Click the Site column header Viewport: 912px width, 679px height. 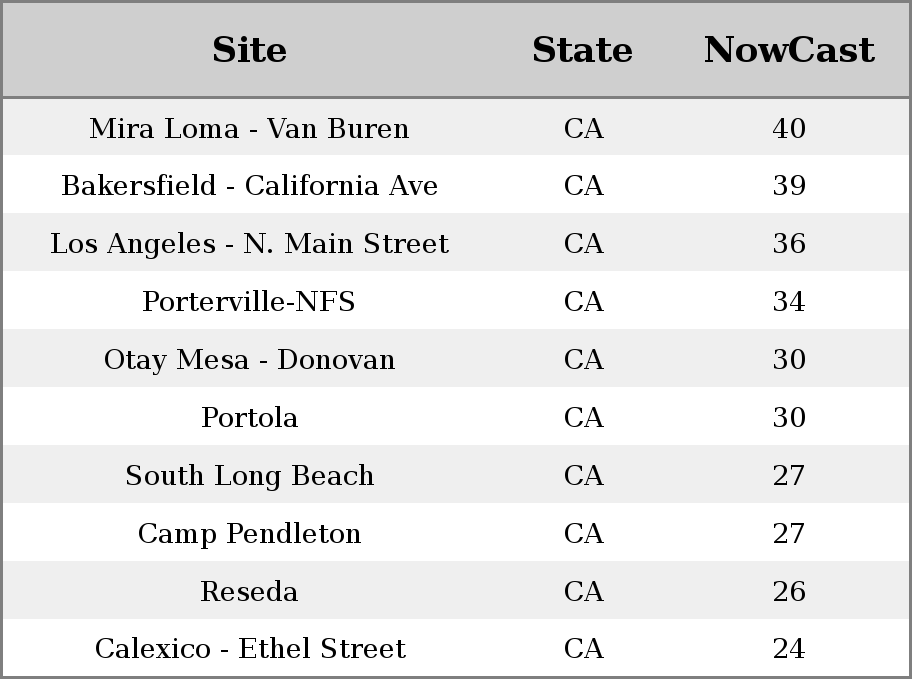250,50
